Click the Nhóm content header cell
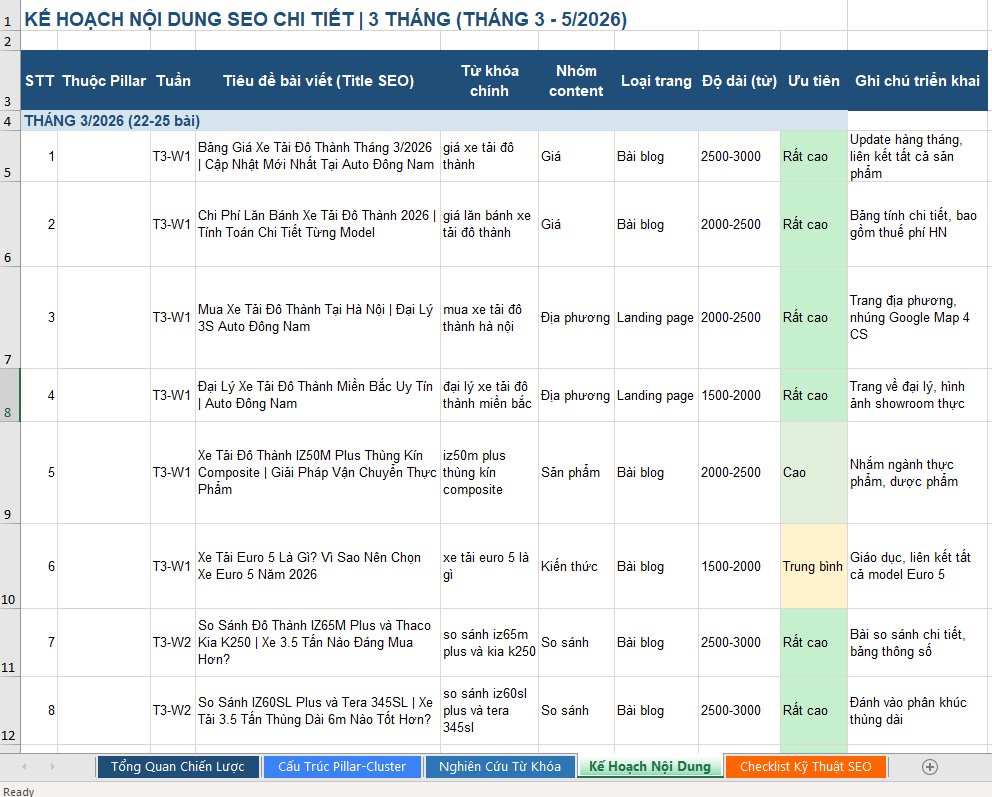992x797 pixels. [x=576, y=80]
